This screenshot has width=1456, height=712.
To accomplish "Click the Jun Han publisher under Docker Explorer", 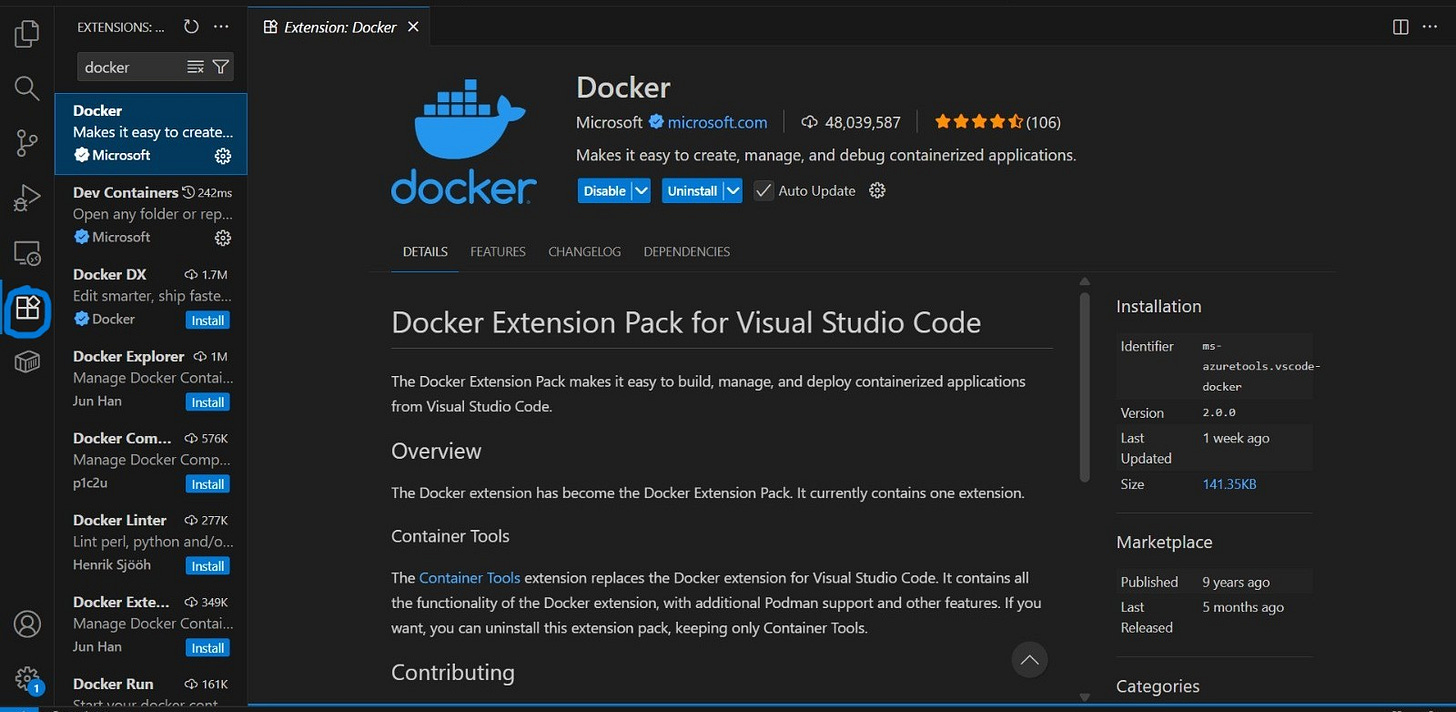I will click(x=97, y=401).
